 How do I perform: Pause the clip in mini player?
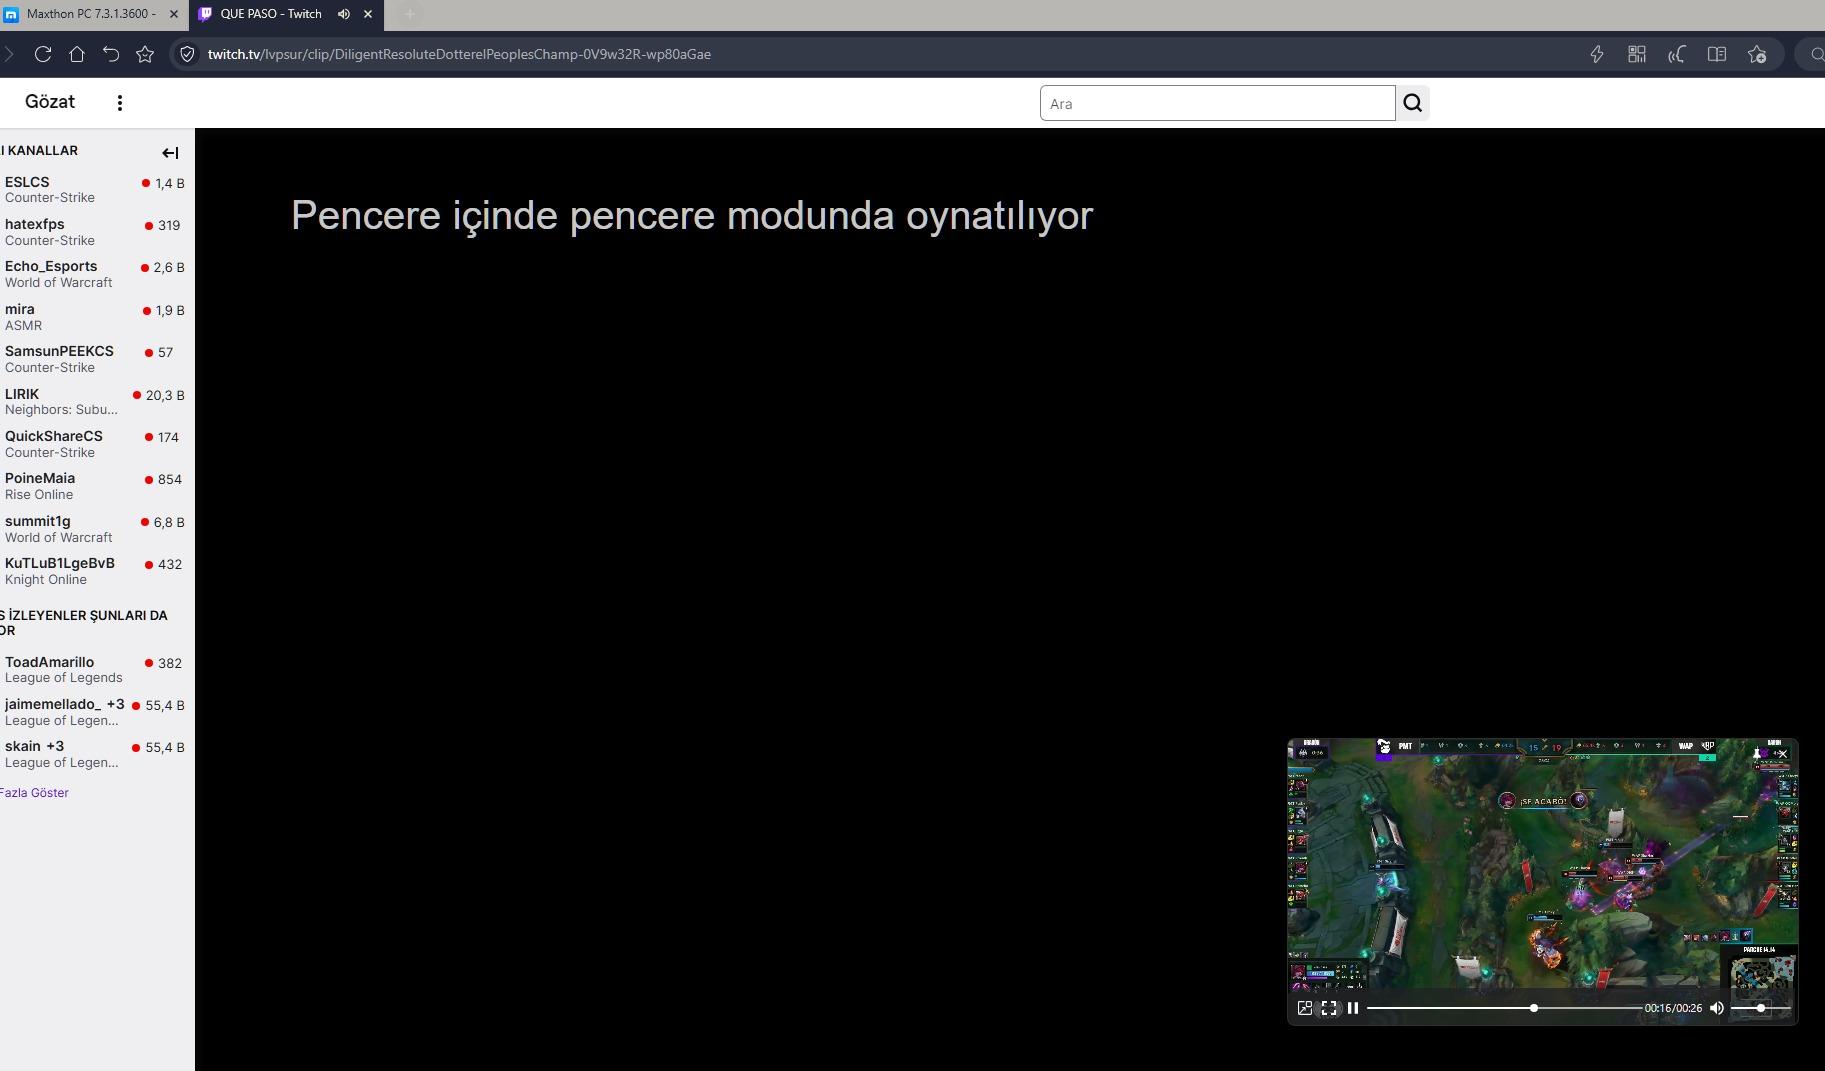click(x=1353, y=1008)
